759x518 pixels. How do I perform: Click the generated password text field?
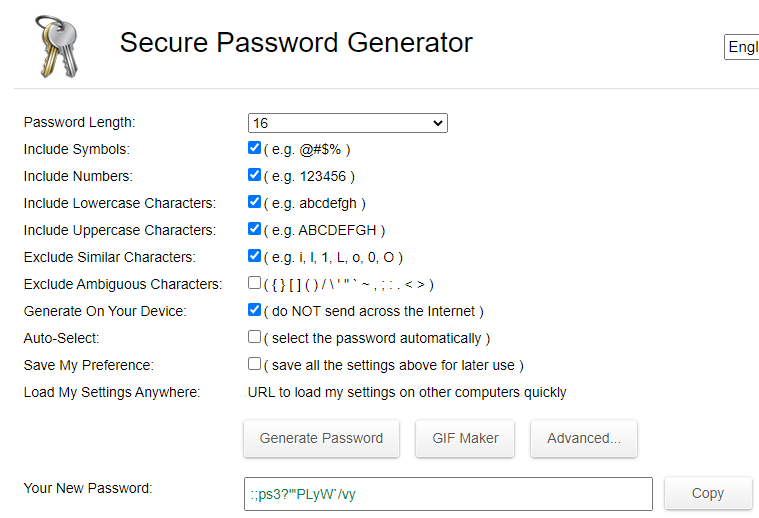(x=447, y=493)
